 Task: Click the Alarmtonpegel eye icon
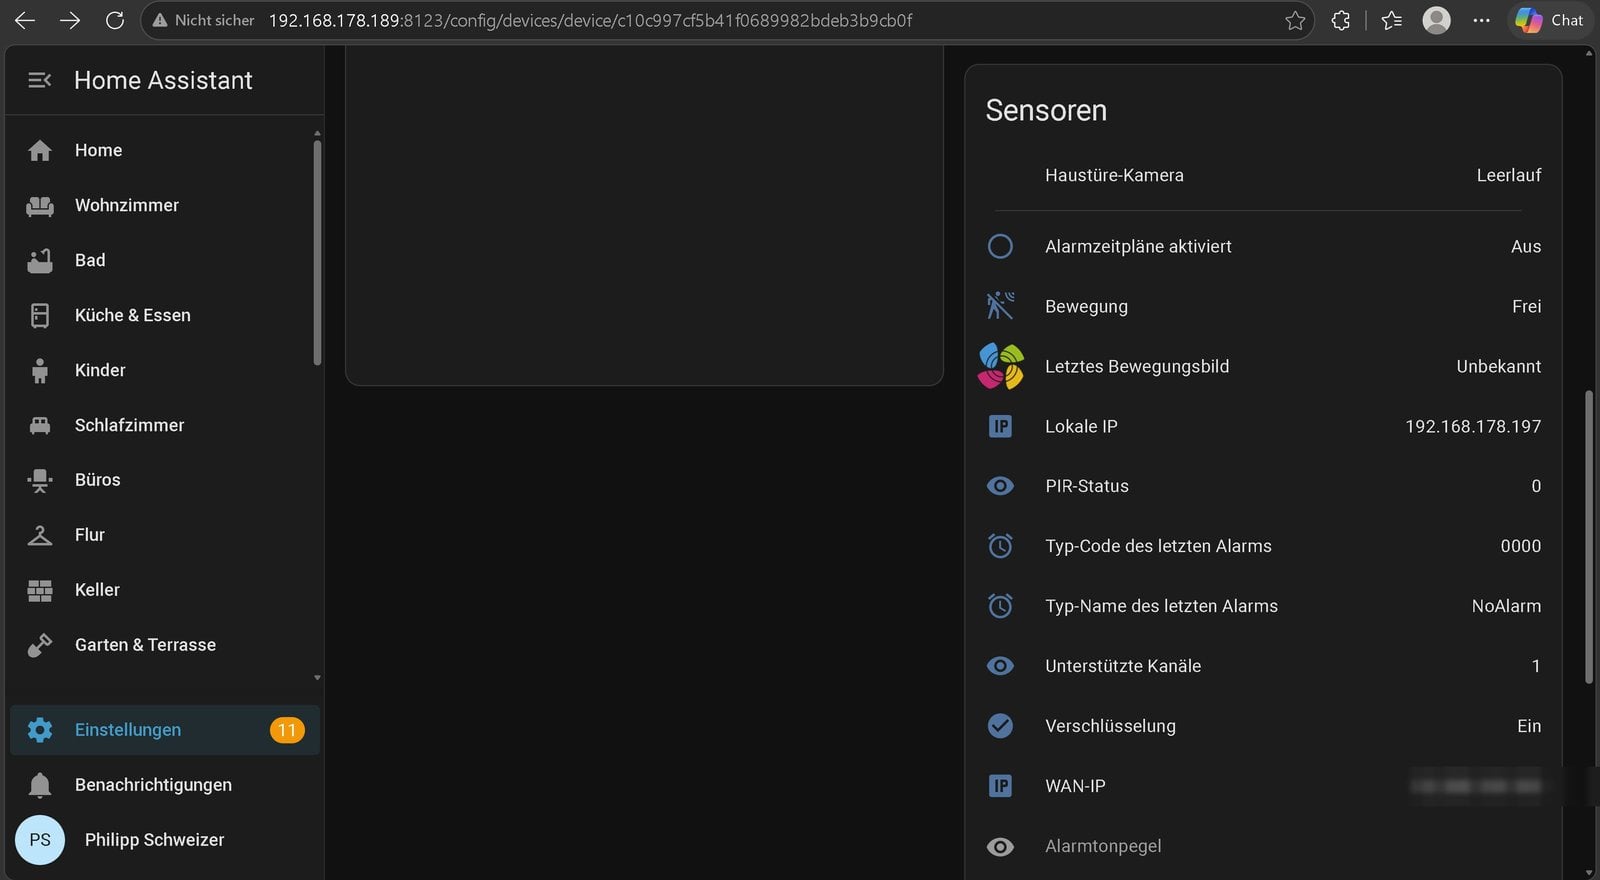point(1000,846)
